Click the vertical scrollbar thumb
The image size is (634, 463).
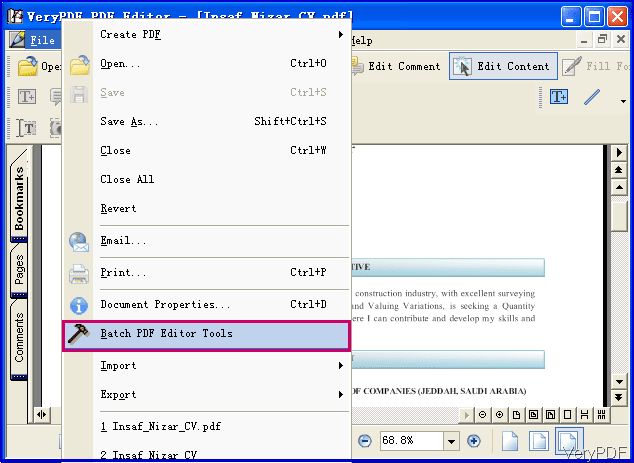coord(619,216)
